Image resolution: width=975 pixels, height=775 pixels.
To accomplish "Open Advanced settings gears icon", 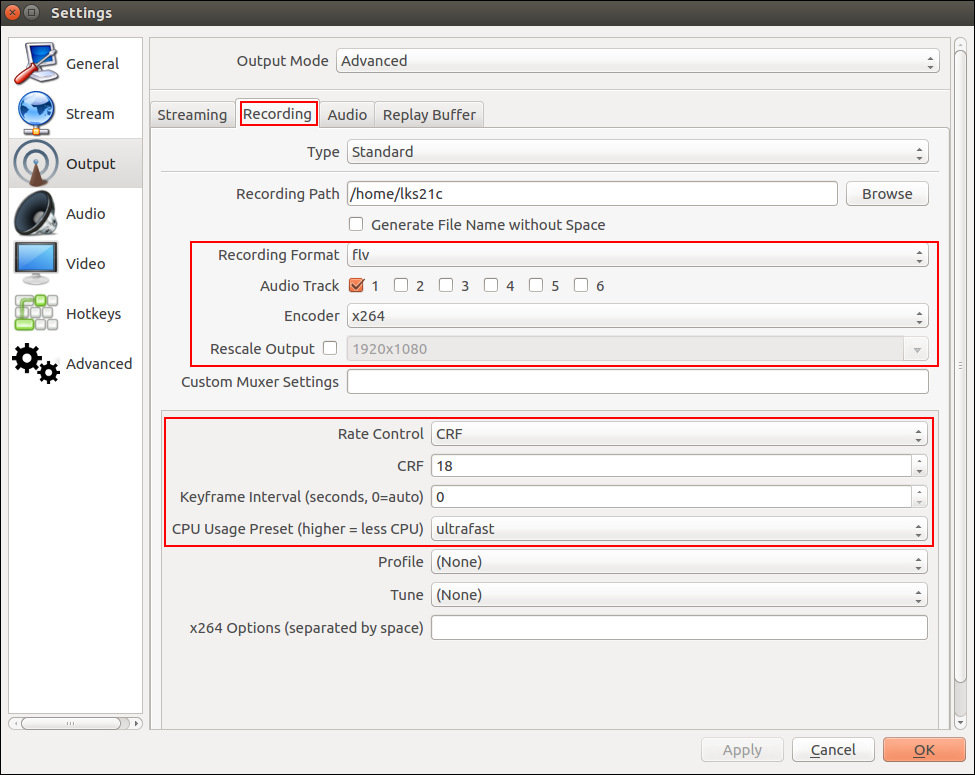I will point(37,363).
